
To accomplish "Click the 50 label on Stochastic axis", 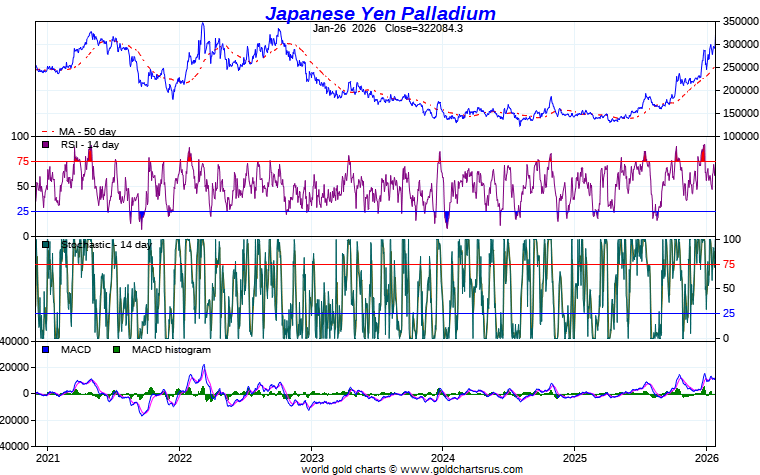I will click(728, 288).
